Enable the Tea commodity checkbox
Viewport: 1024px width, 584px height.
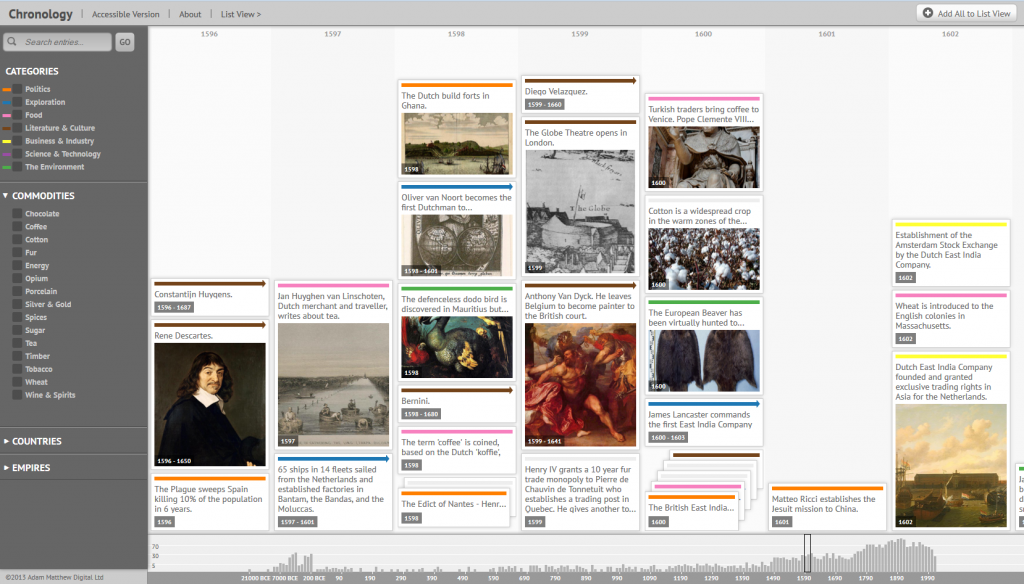18,343
